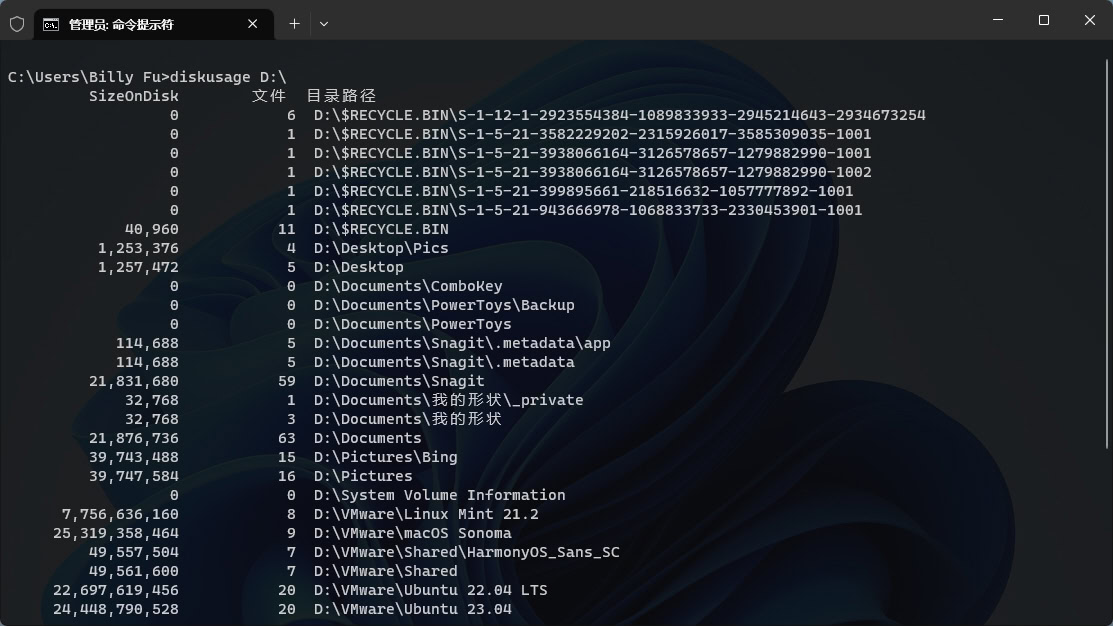Click the size value 39,743,488

pyautogui.click(x=134, y=458)
